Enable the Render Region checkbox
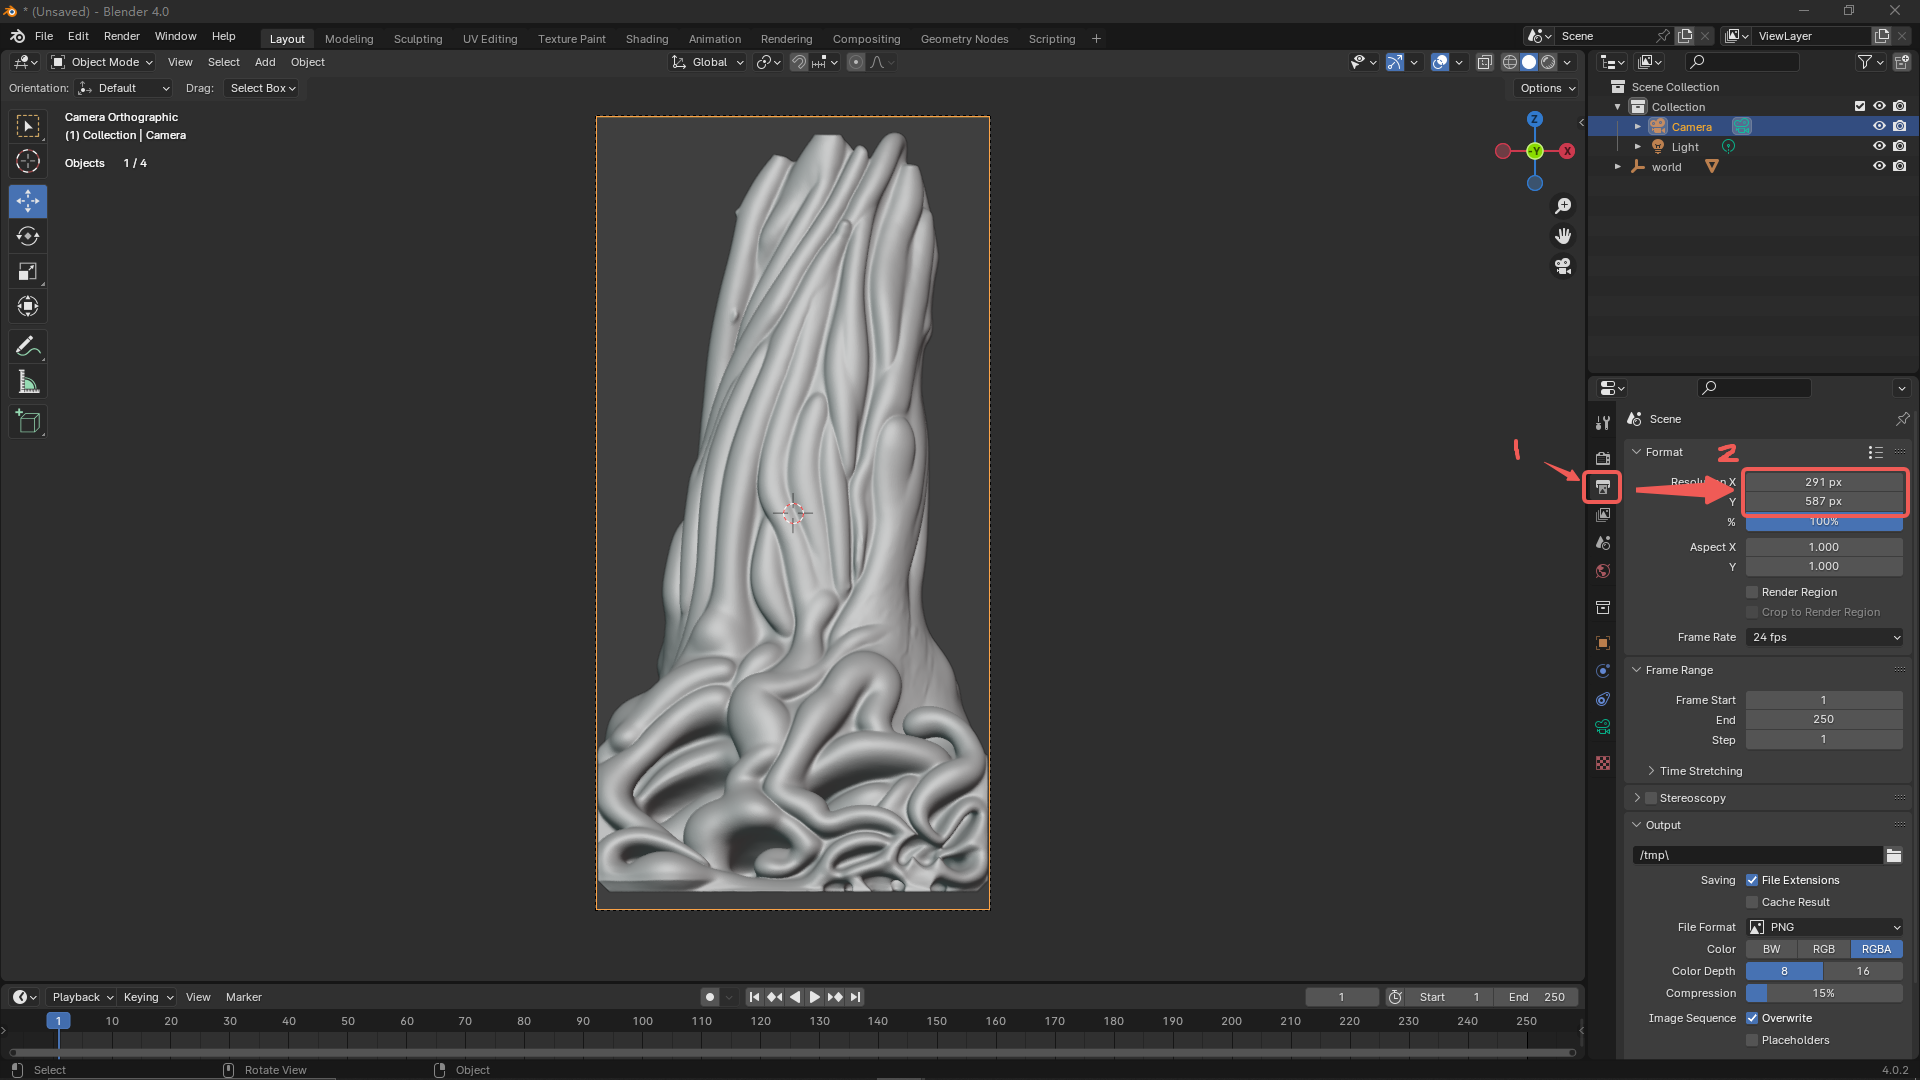This screenshot has height=1080, width=1920. coord(1752,592)
